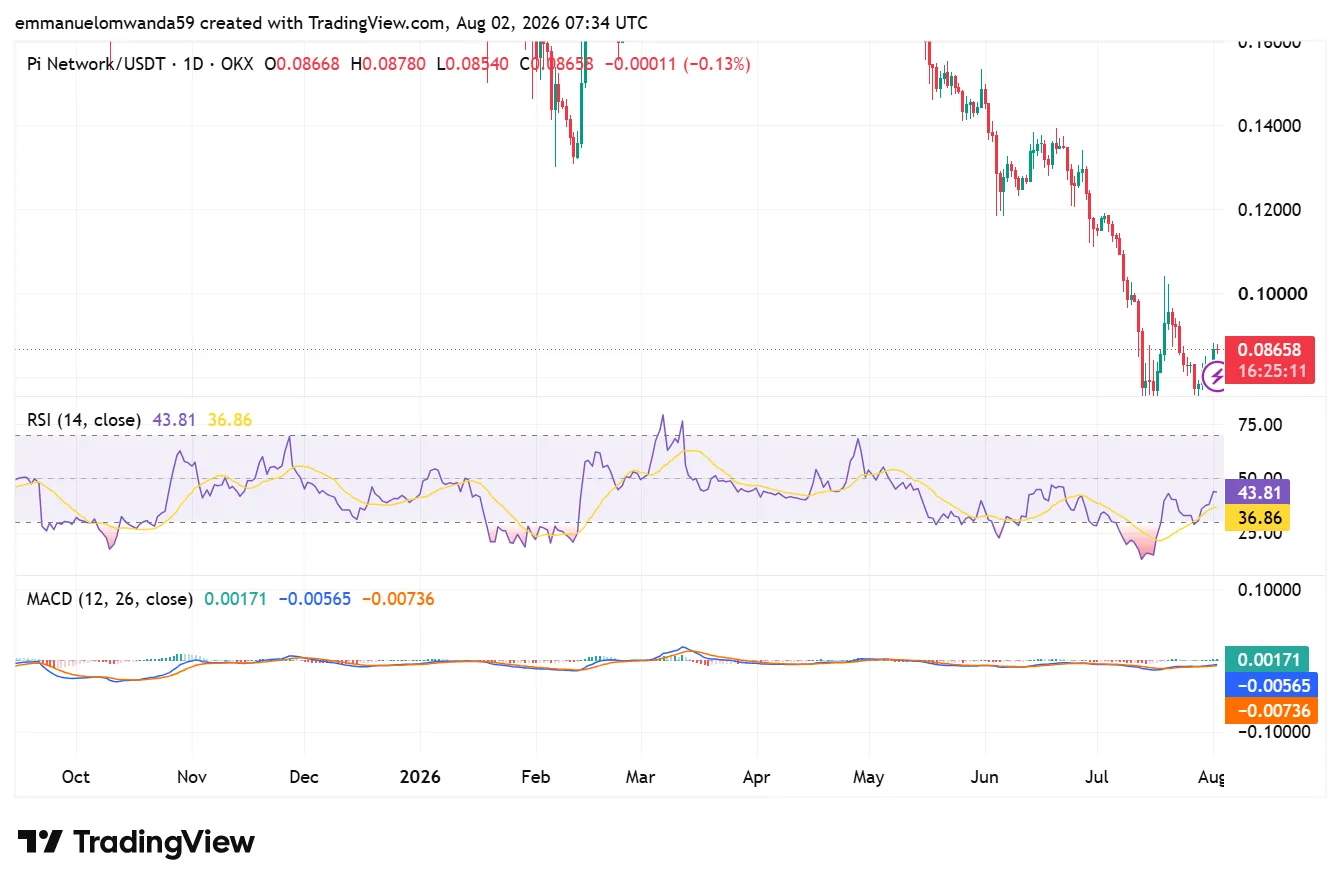
Task: Click the 2026 label on time axis
Action: coord(420,777)
